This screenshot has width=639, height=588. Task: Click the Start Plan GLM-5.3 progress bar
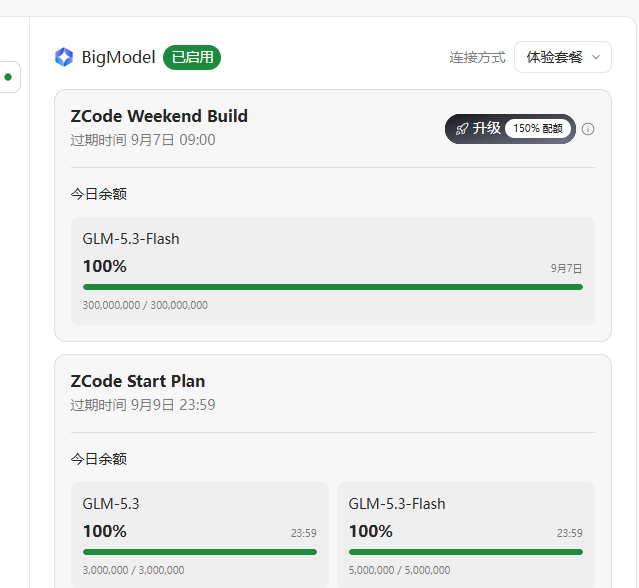point(200,552)
